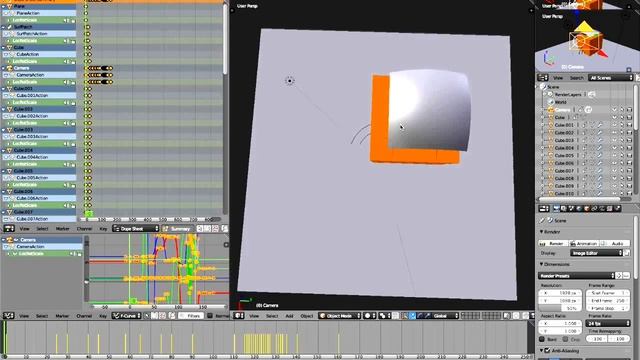Adjust the resolution percentage 50% slider

point(561,308)
